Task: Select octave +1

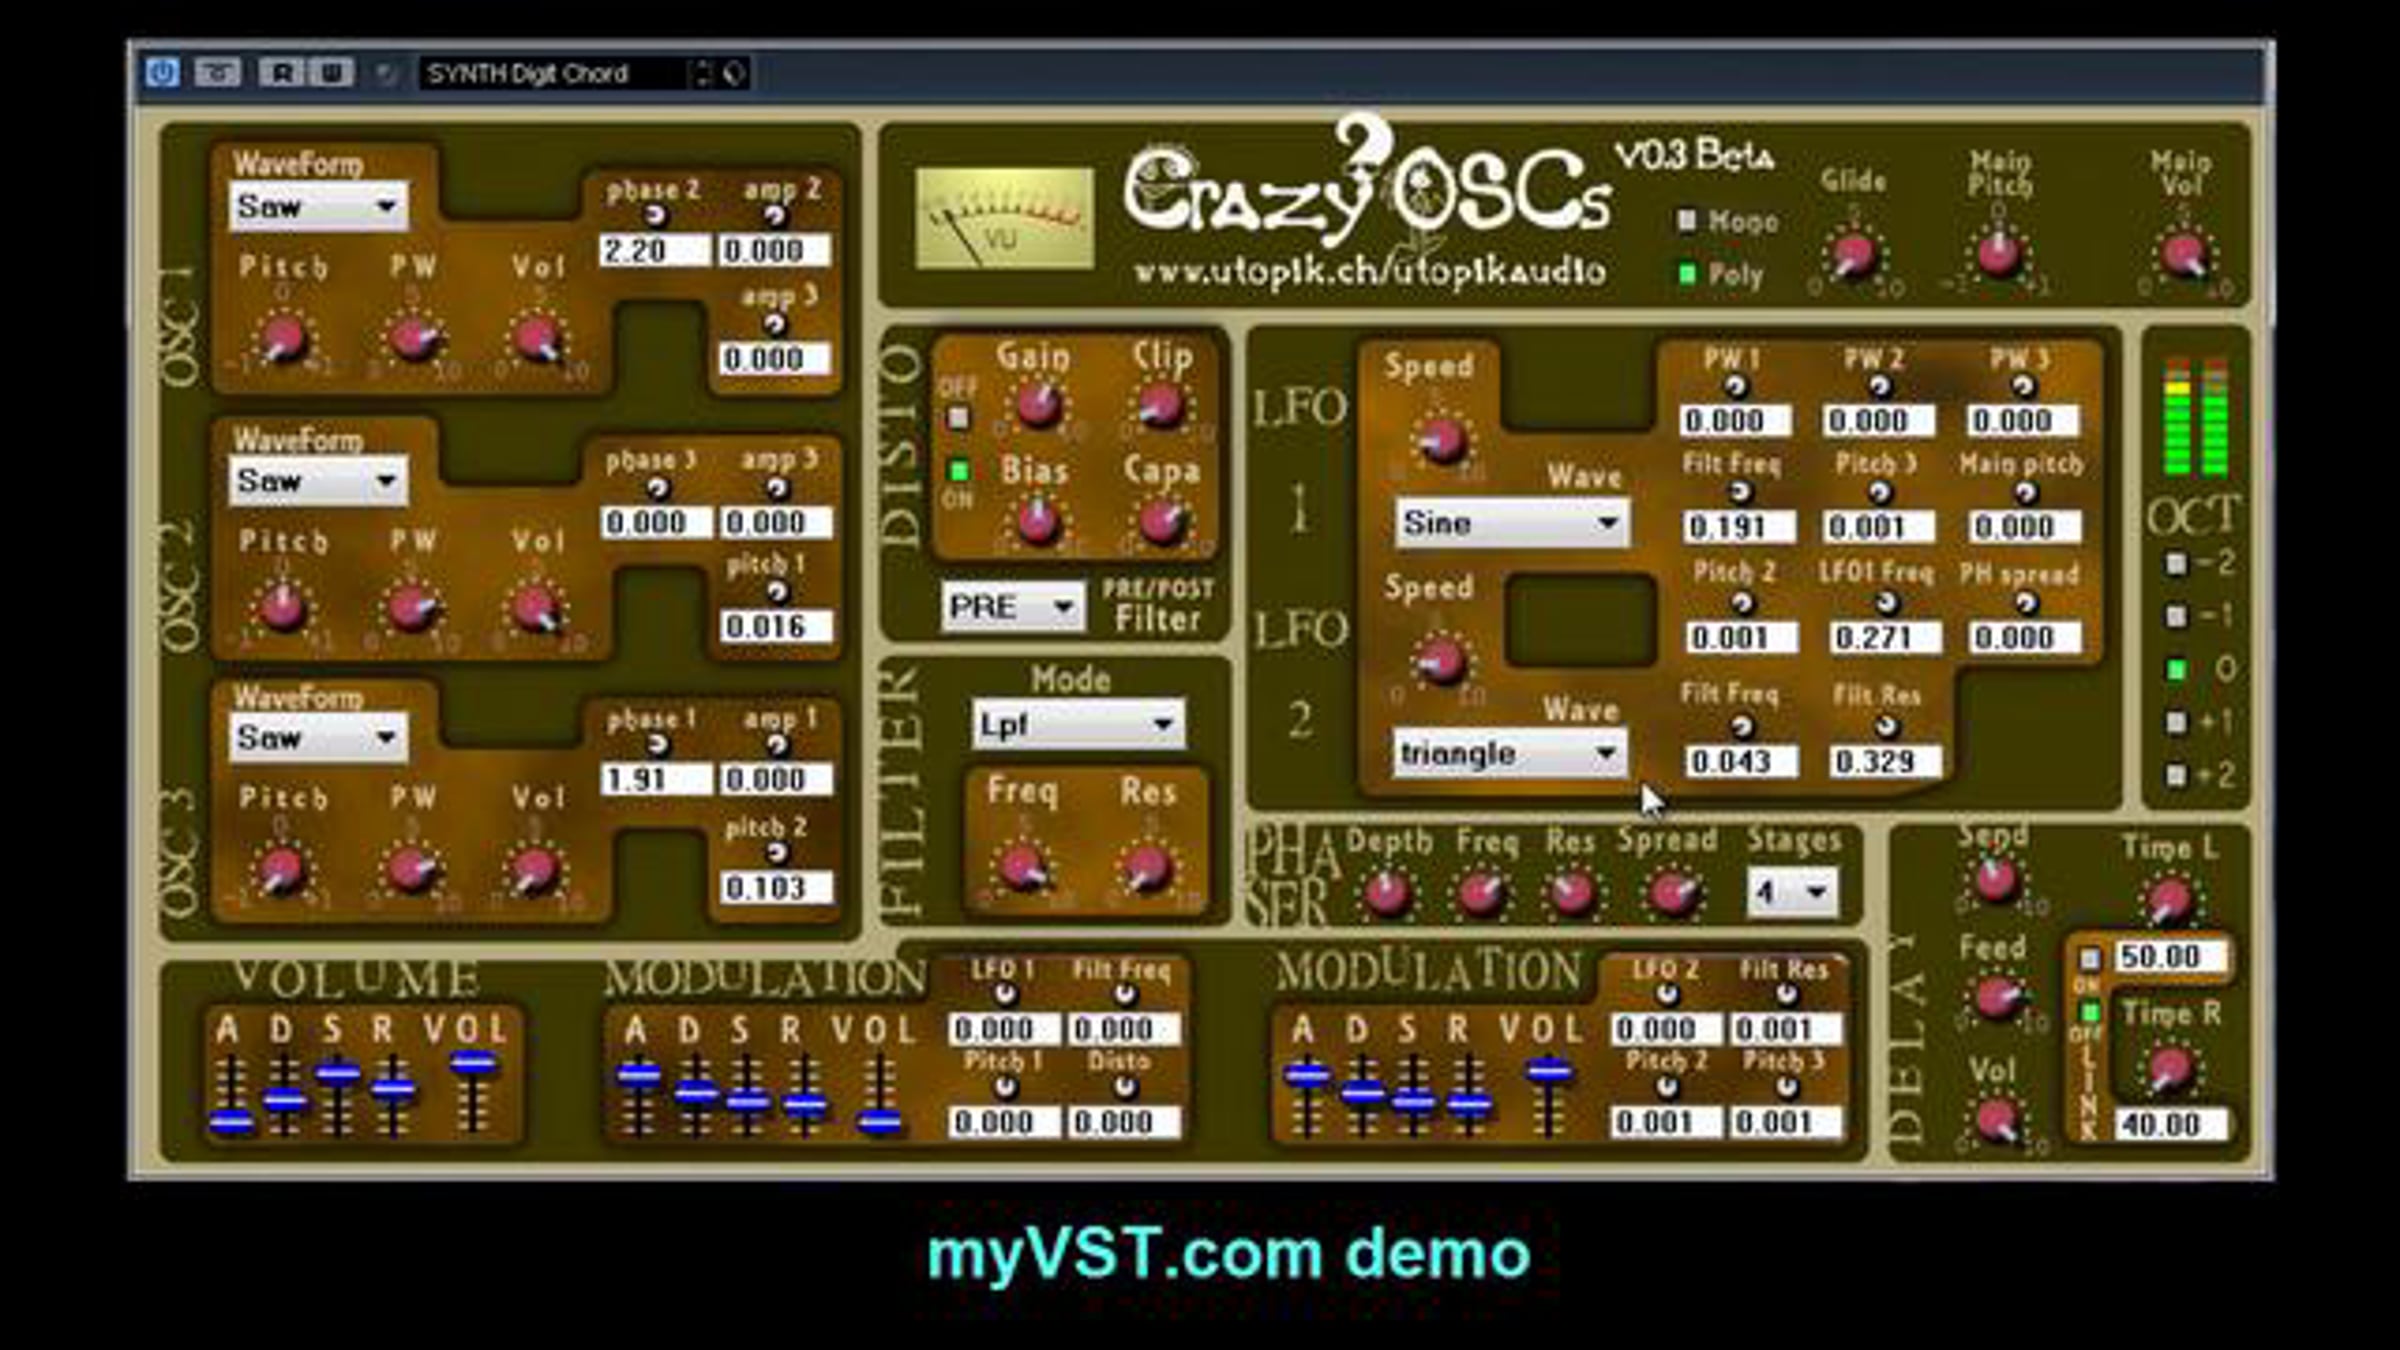Action: 2176,722
